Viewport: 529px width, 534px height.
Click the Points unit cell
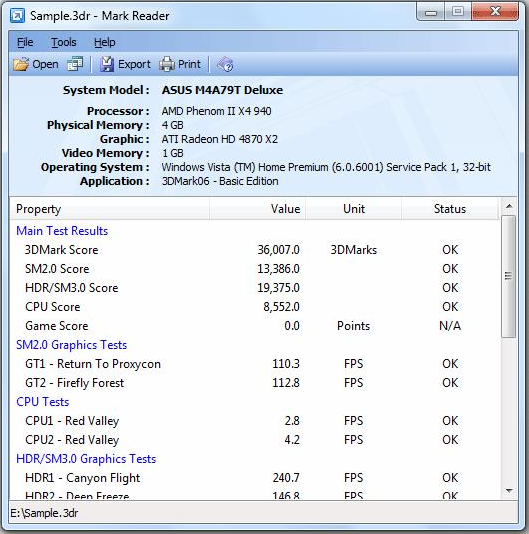[354, 326]
